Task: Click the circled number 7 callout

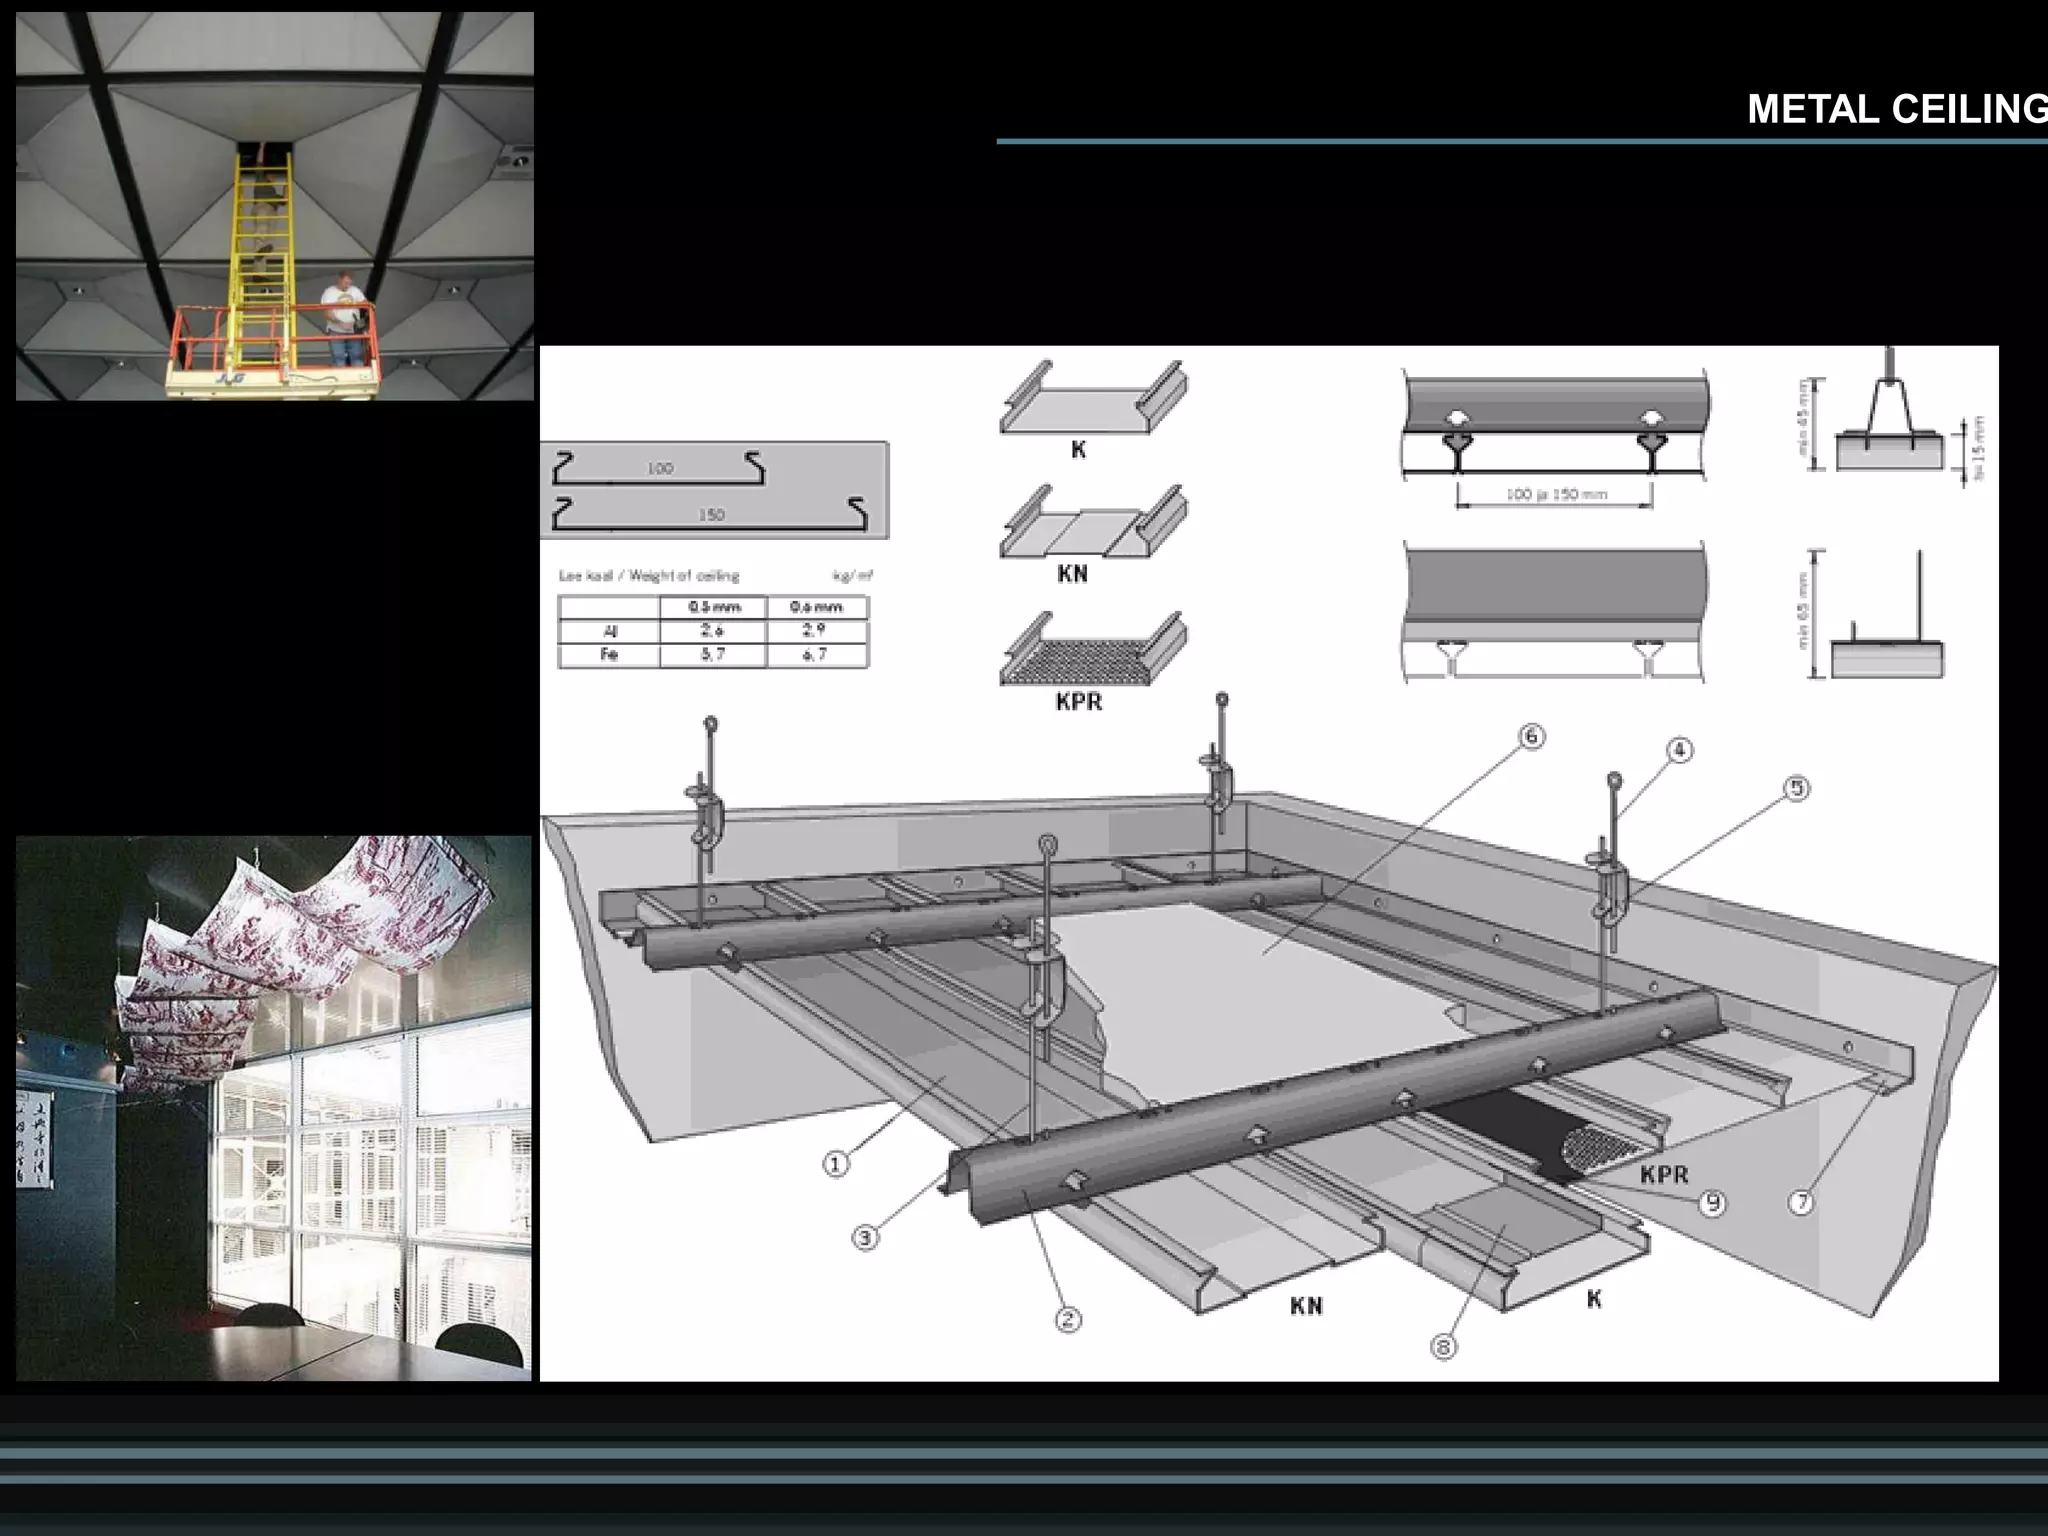Action: [x=1801, y=1202]
